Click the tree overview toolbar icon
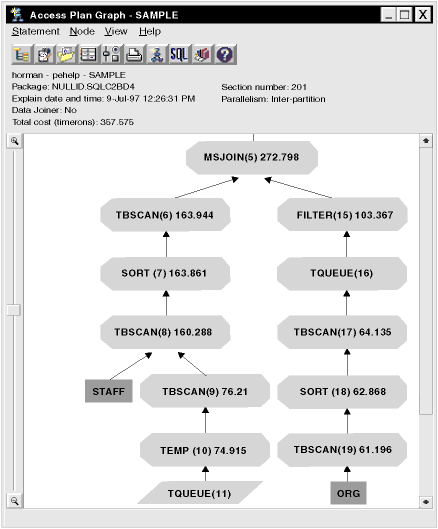438x529 pixels. [22, 54]
